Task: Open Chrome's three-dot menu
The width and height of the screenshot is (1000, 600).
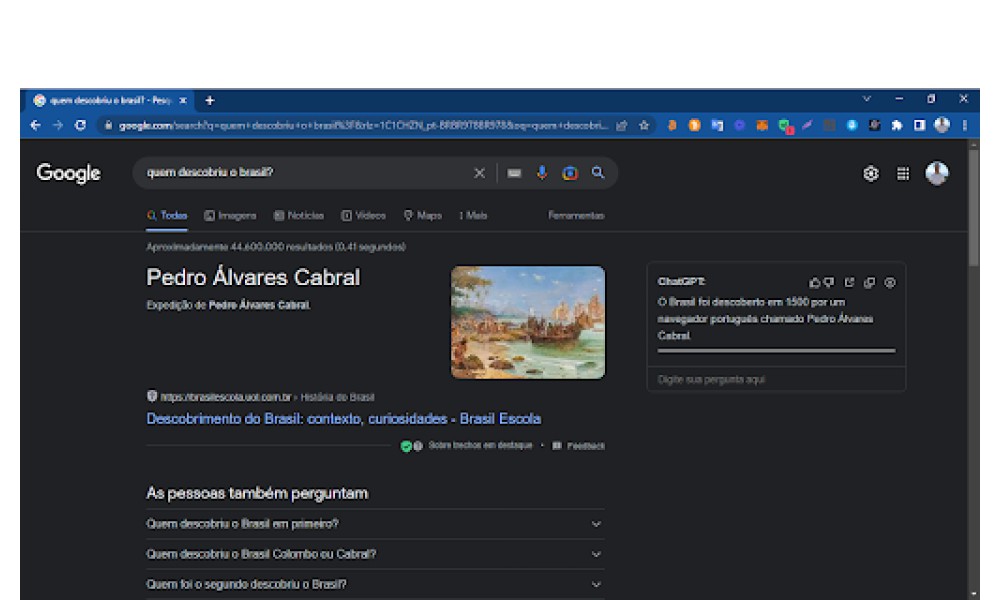Action: (x=965, y=126)
